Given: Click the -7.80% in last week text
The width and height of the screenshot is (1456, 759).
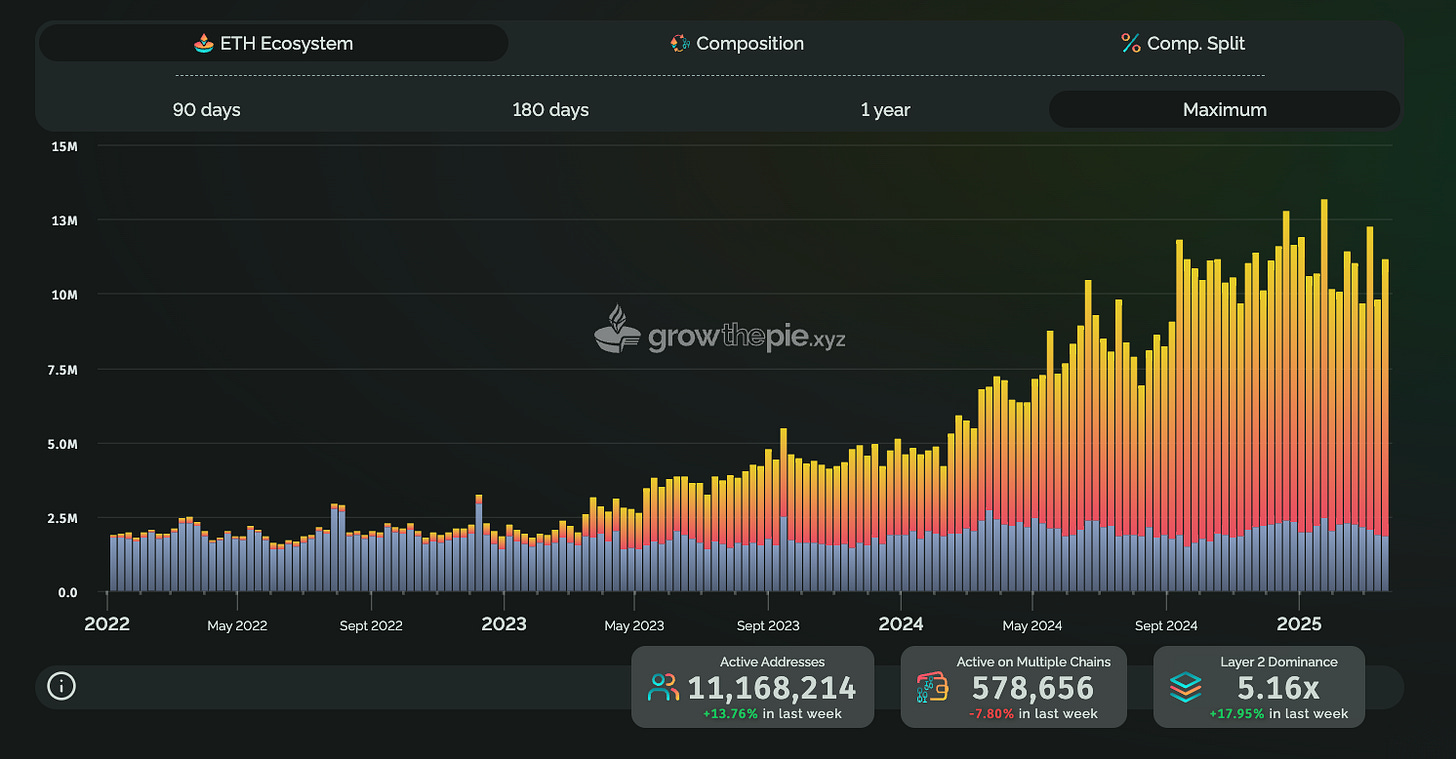Looking at the screenshot, I should click(1033, 714).
